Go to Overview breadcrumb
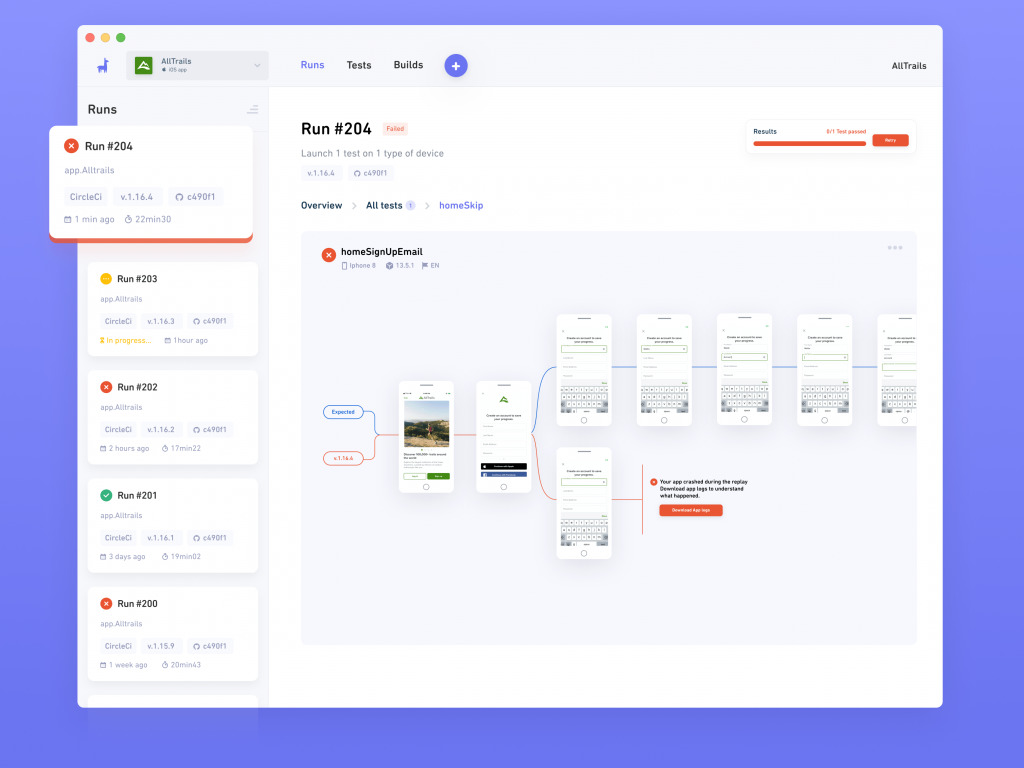1024x768 pixels. (x=321, y=205)
